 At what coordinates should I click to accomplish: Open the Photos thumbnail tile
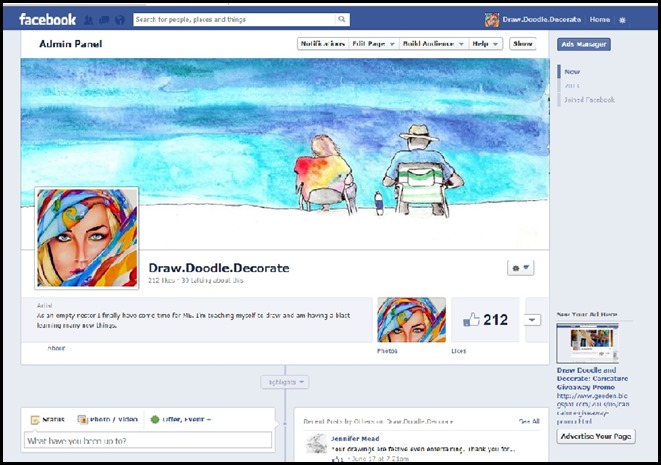(x=411, y=320)
